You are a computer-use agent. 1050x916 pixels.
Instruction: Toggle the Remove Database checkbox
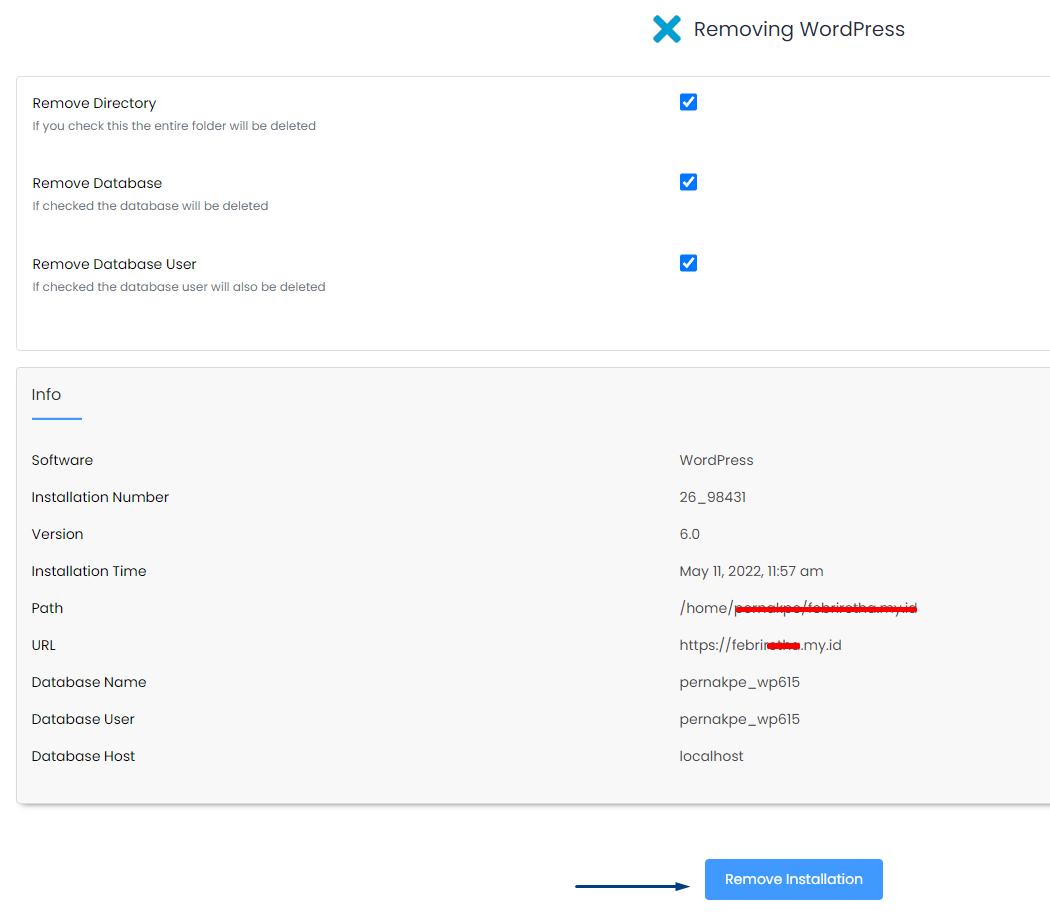tap(688, 182)
